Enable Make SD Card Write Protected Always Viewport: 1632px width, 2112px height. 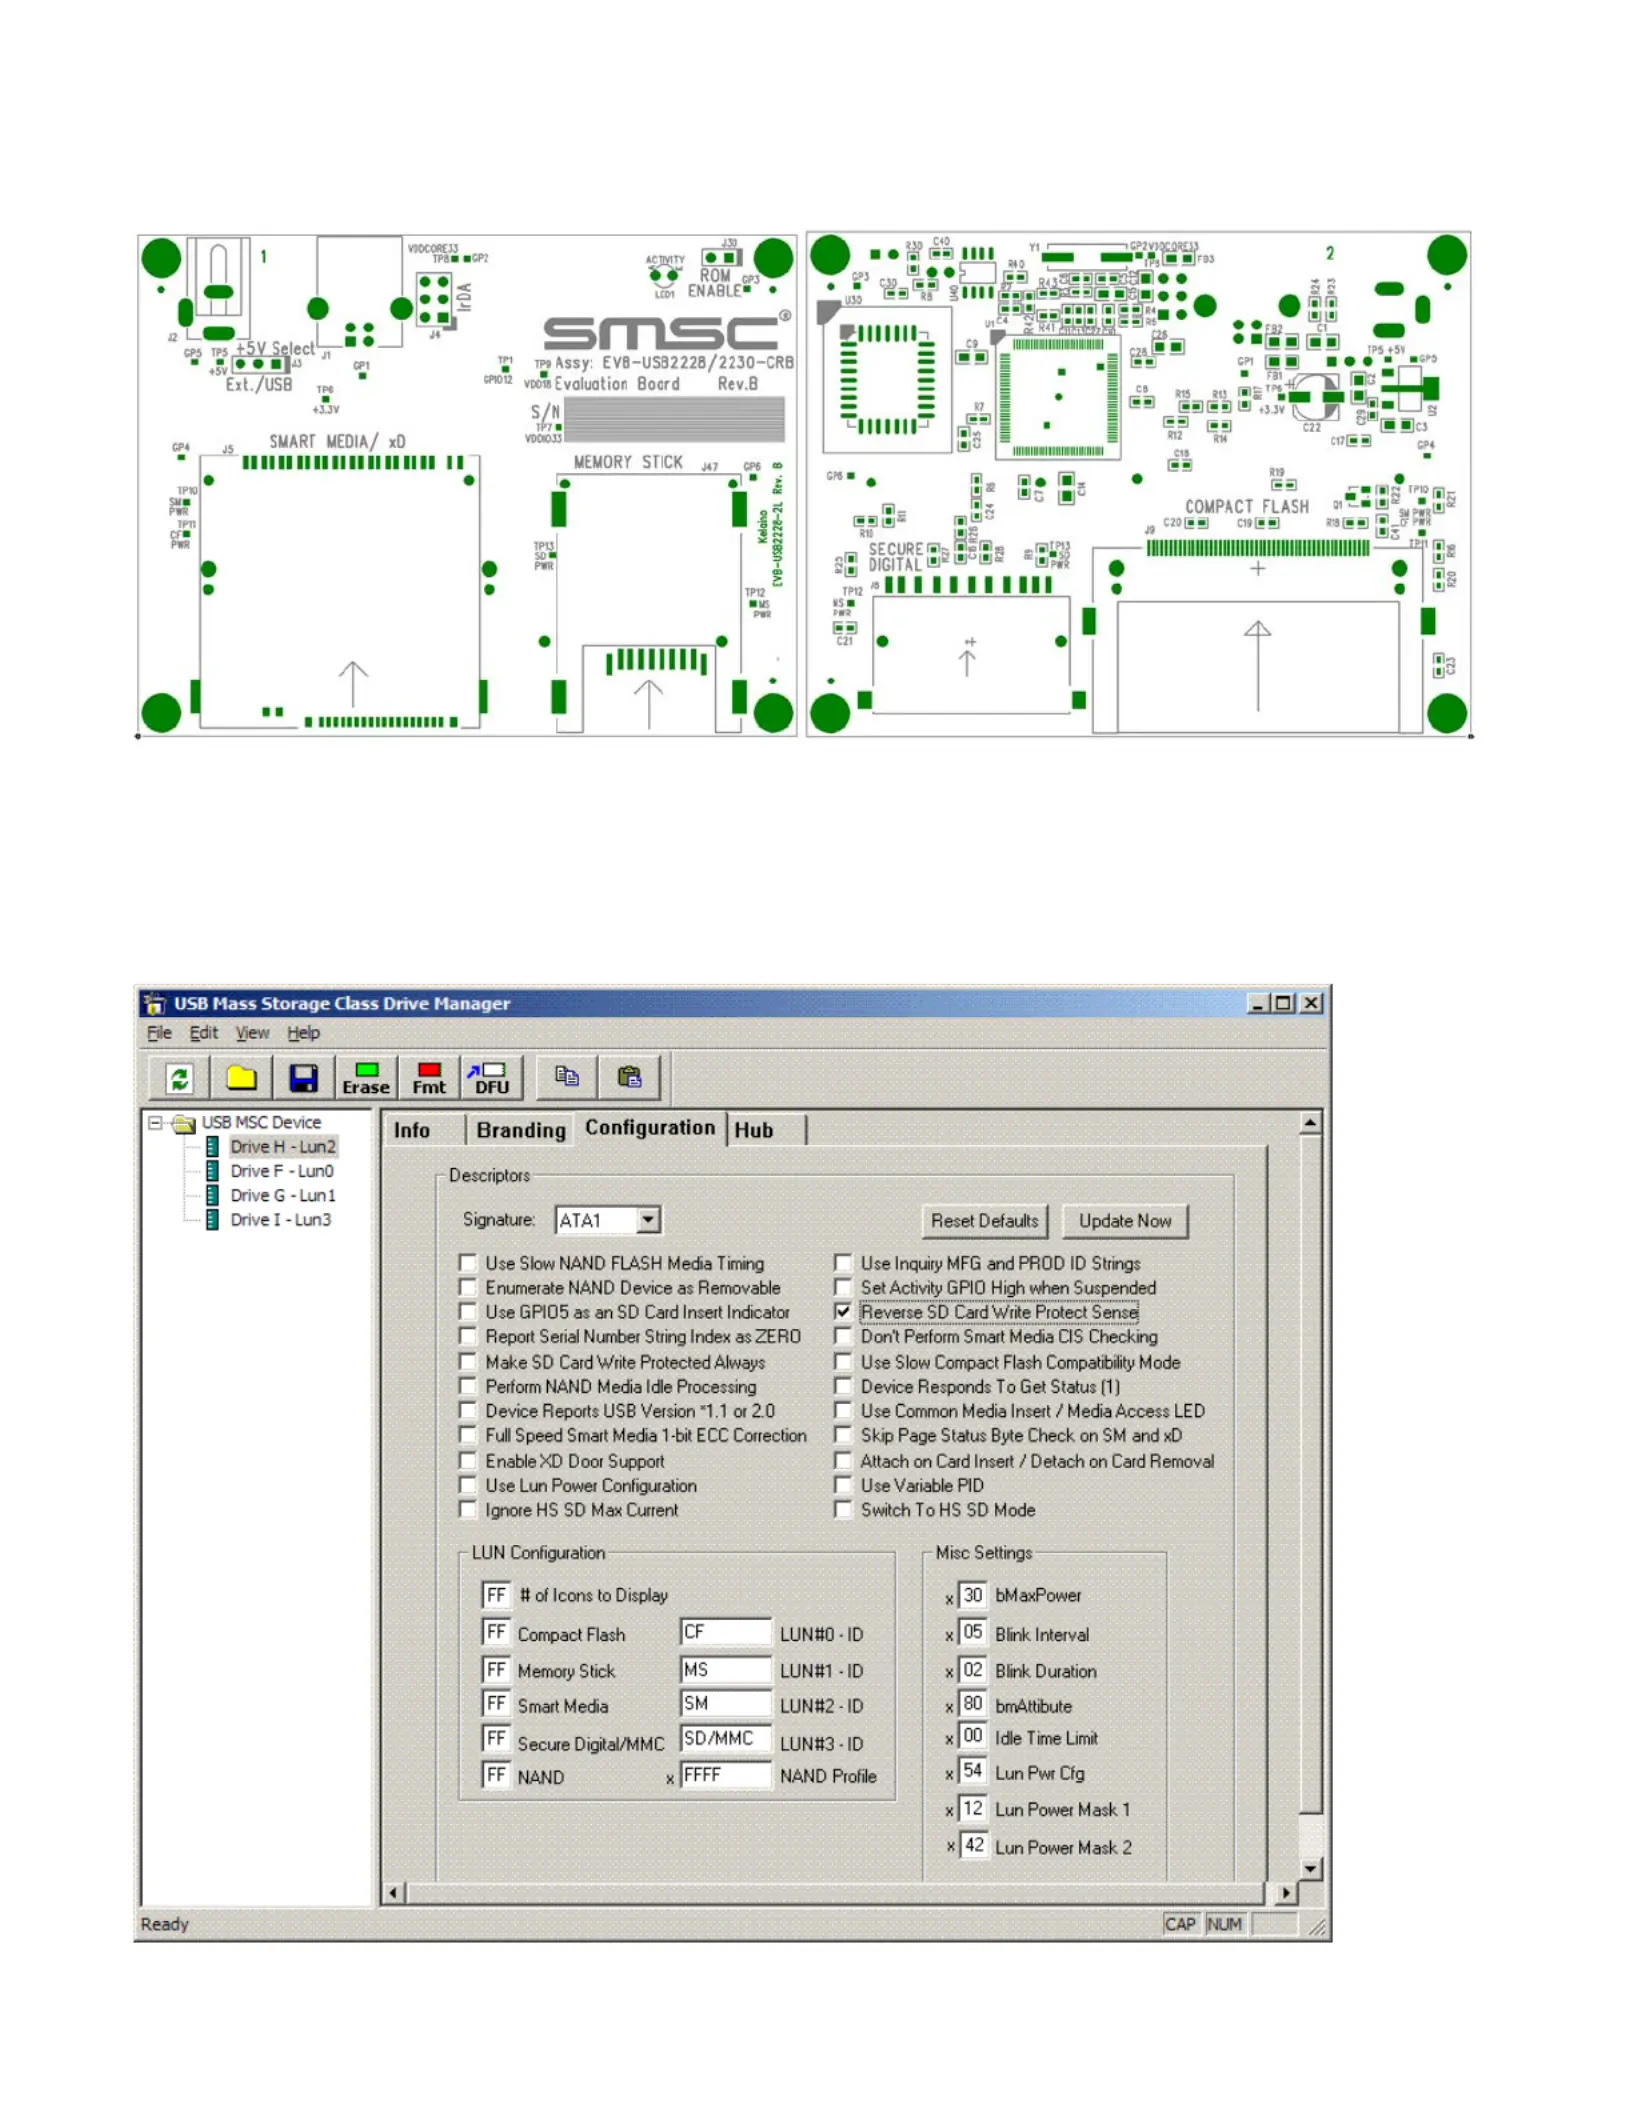pyautogui.click(x=467, y=1361)
